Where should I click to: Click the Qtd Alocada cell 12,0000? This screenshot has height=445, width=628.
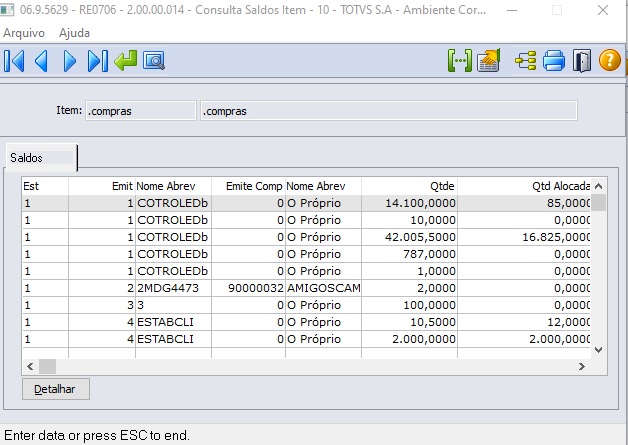[x=524, y=322]
